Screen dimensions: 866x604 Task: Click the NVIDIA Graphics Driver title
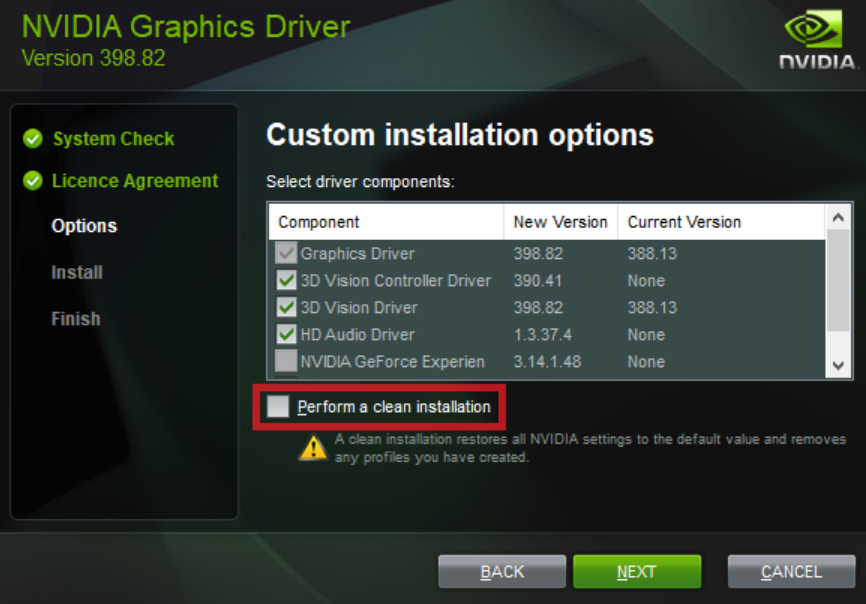[186, 27]
